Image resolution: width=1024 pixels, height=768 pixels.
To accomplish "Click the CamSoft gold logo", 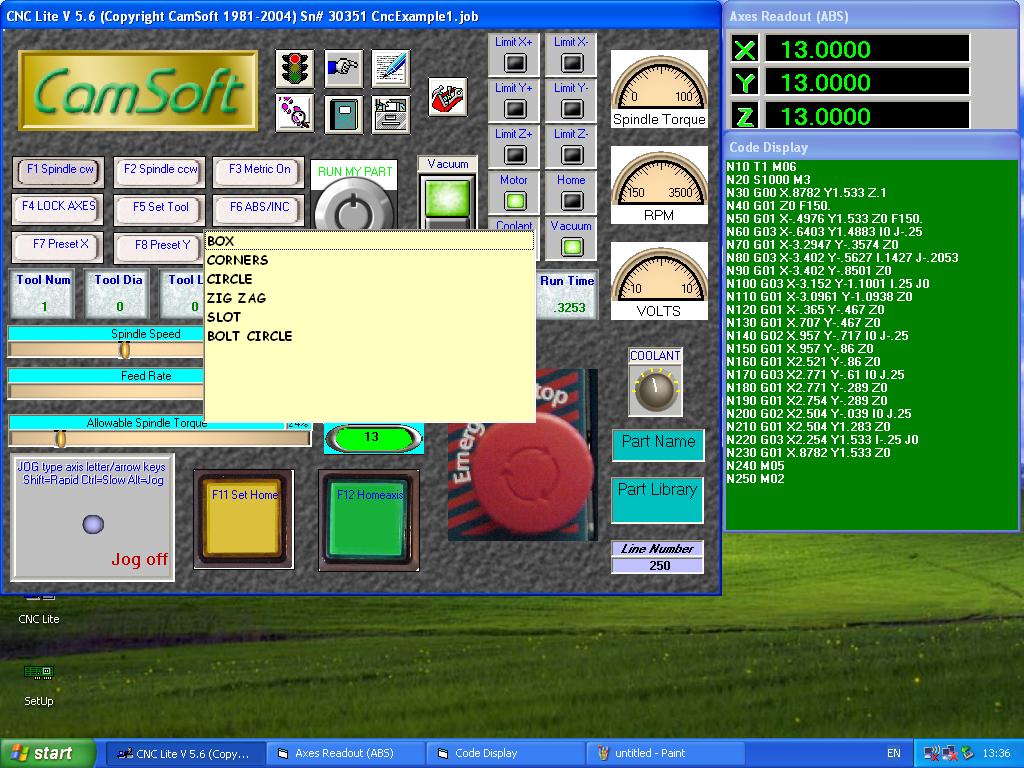I will tap(138, 91).
